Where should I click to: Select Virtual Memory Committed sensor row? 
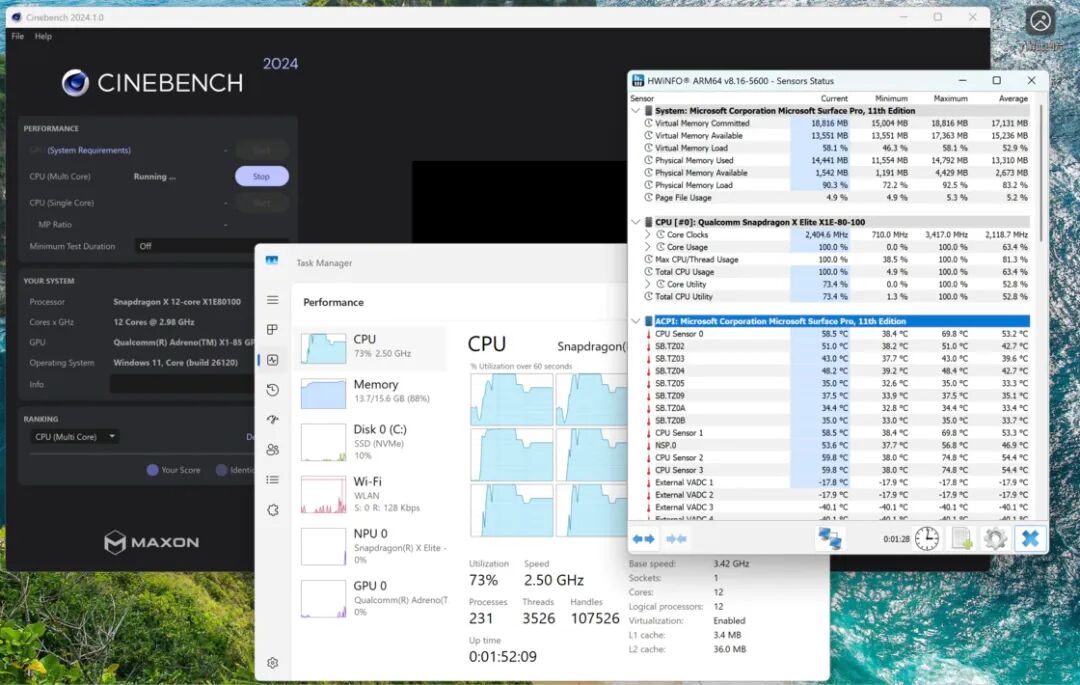[836, 123]
